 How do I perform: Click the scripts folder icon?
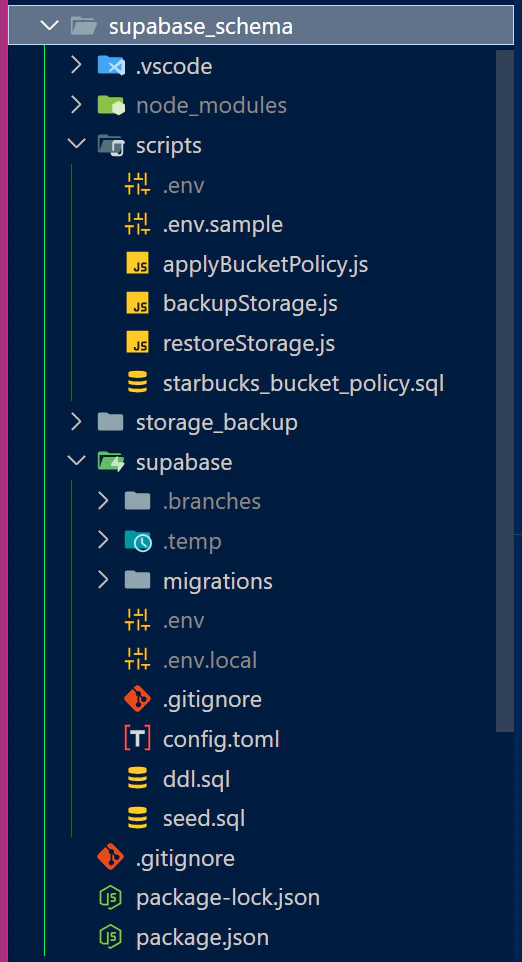111,145
